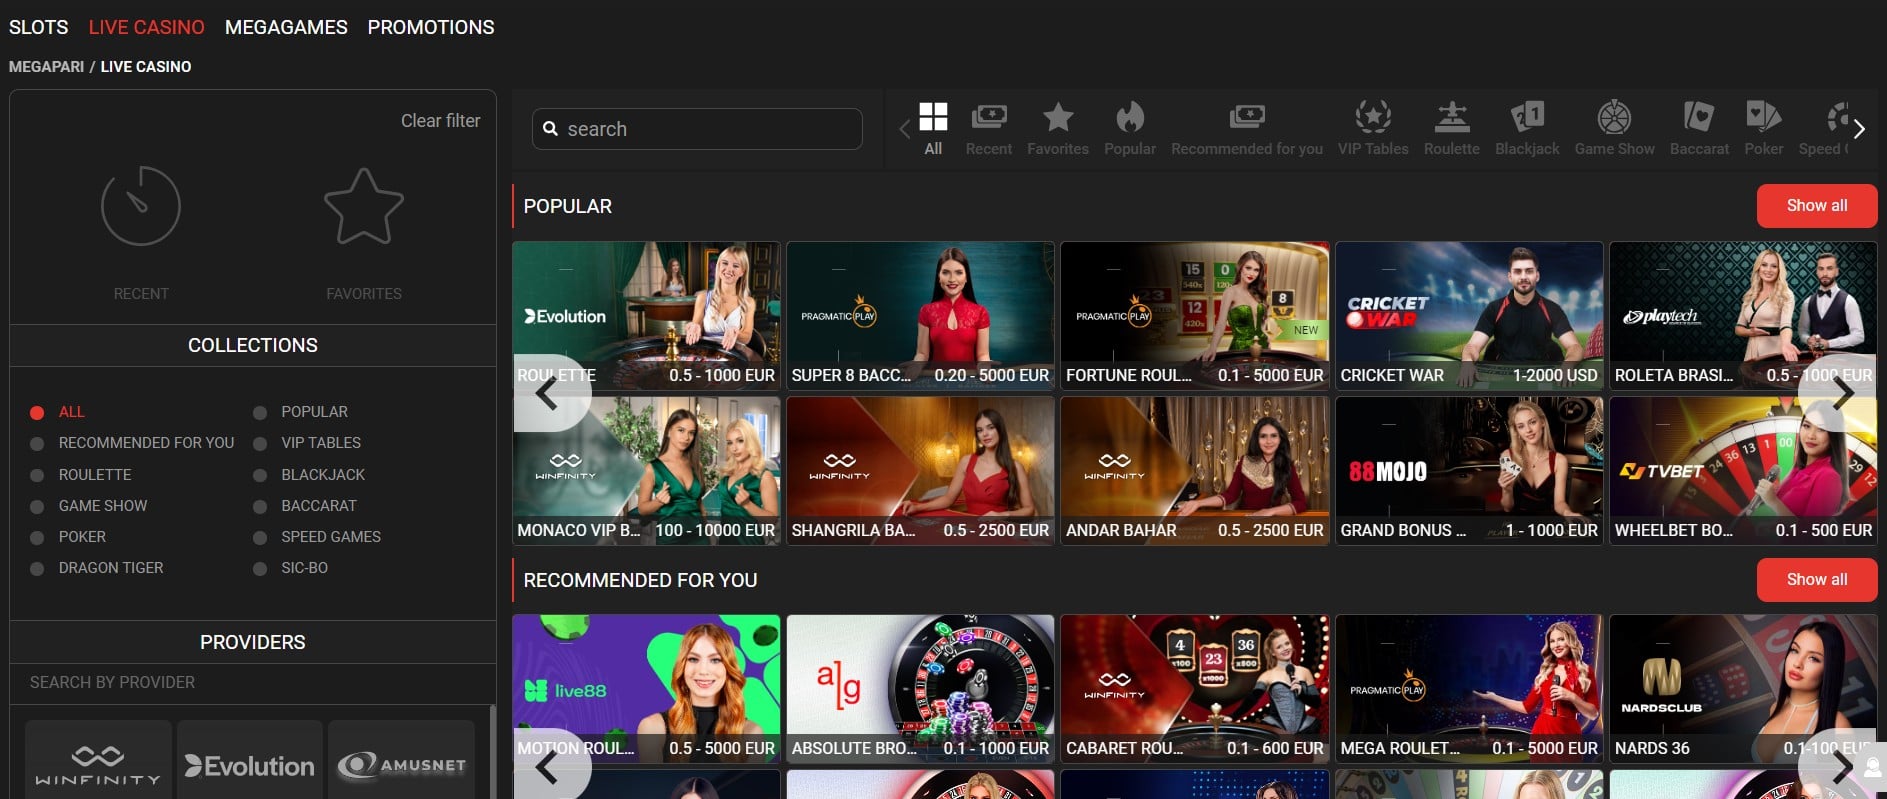Filter by Amusnet provider logo
The width and height of the screenshot is (1887, 799).
coord(402,765)
